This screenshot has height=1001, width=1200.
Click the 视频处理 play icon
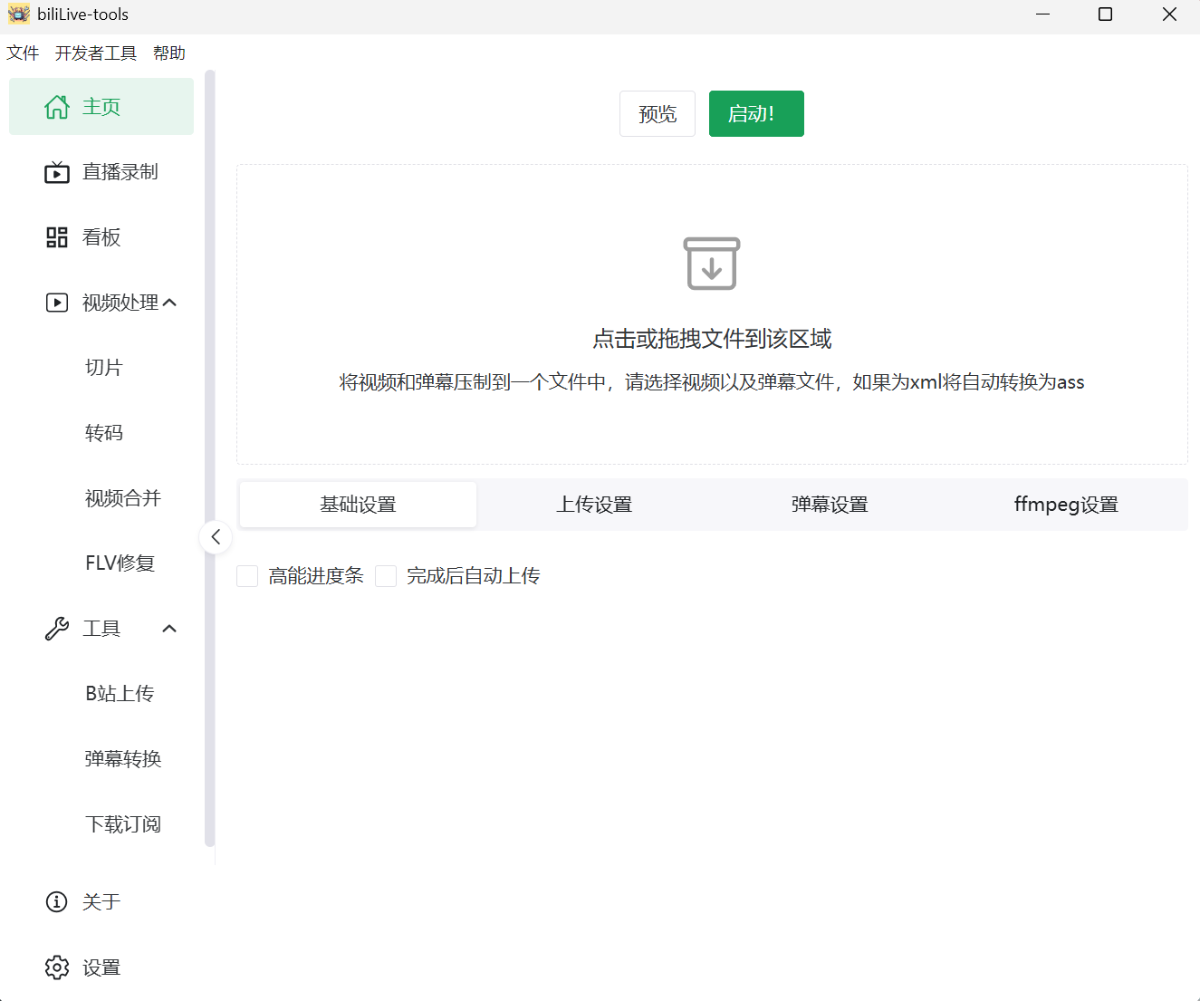click(x=57, y=302)
